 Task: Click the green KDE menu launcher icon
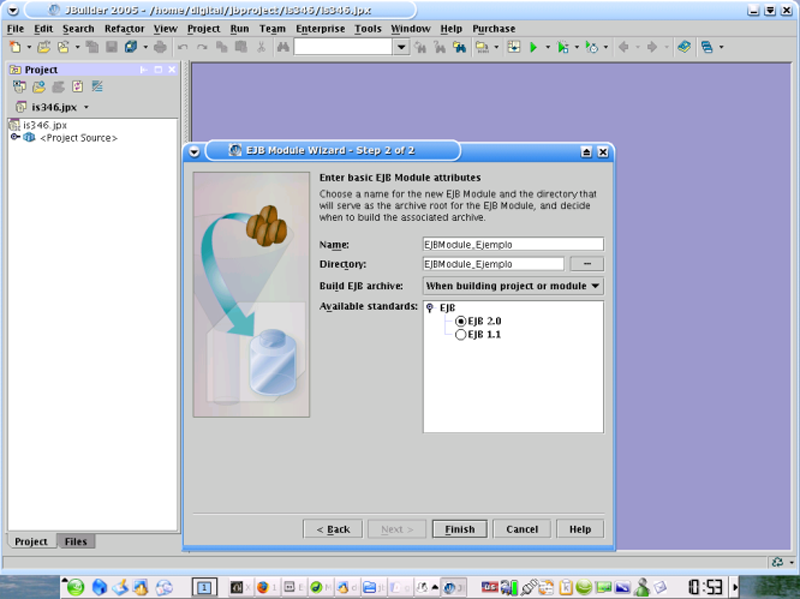(x=76, y=587)
